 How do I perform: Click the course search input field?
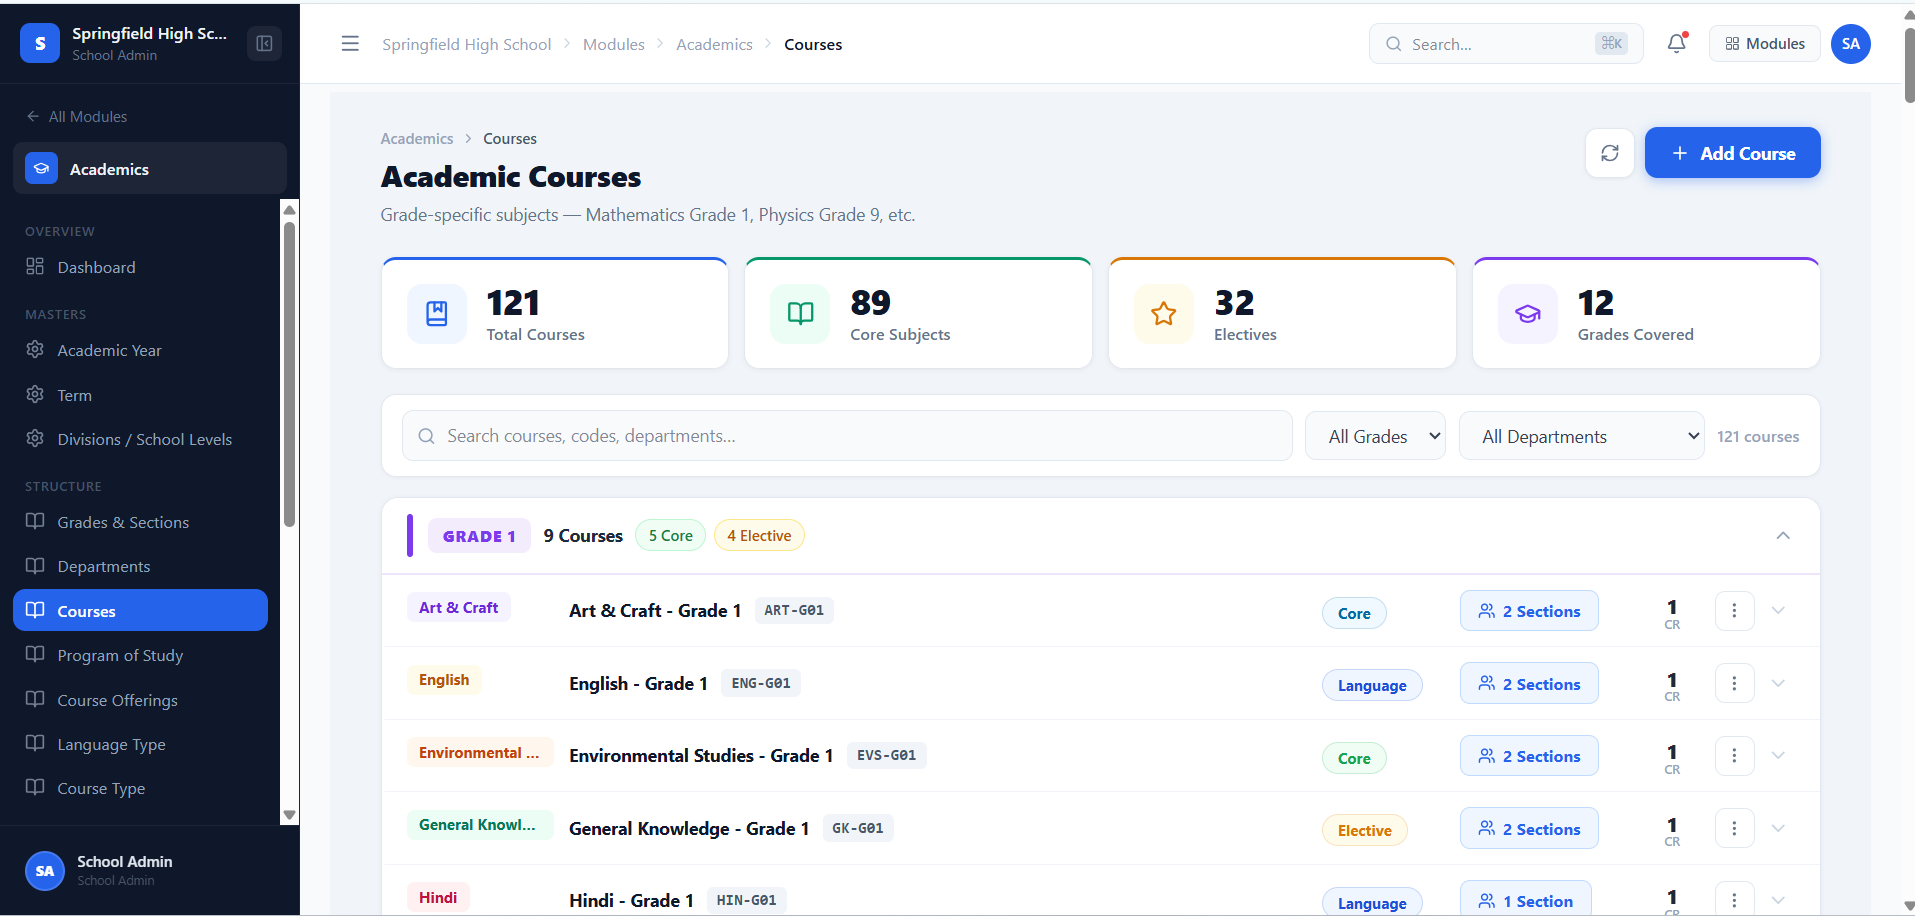point(847,436)
